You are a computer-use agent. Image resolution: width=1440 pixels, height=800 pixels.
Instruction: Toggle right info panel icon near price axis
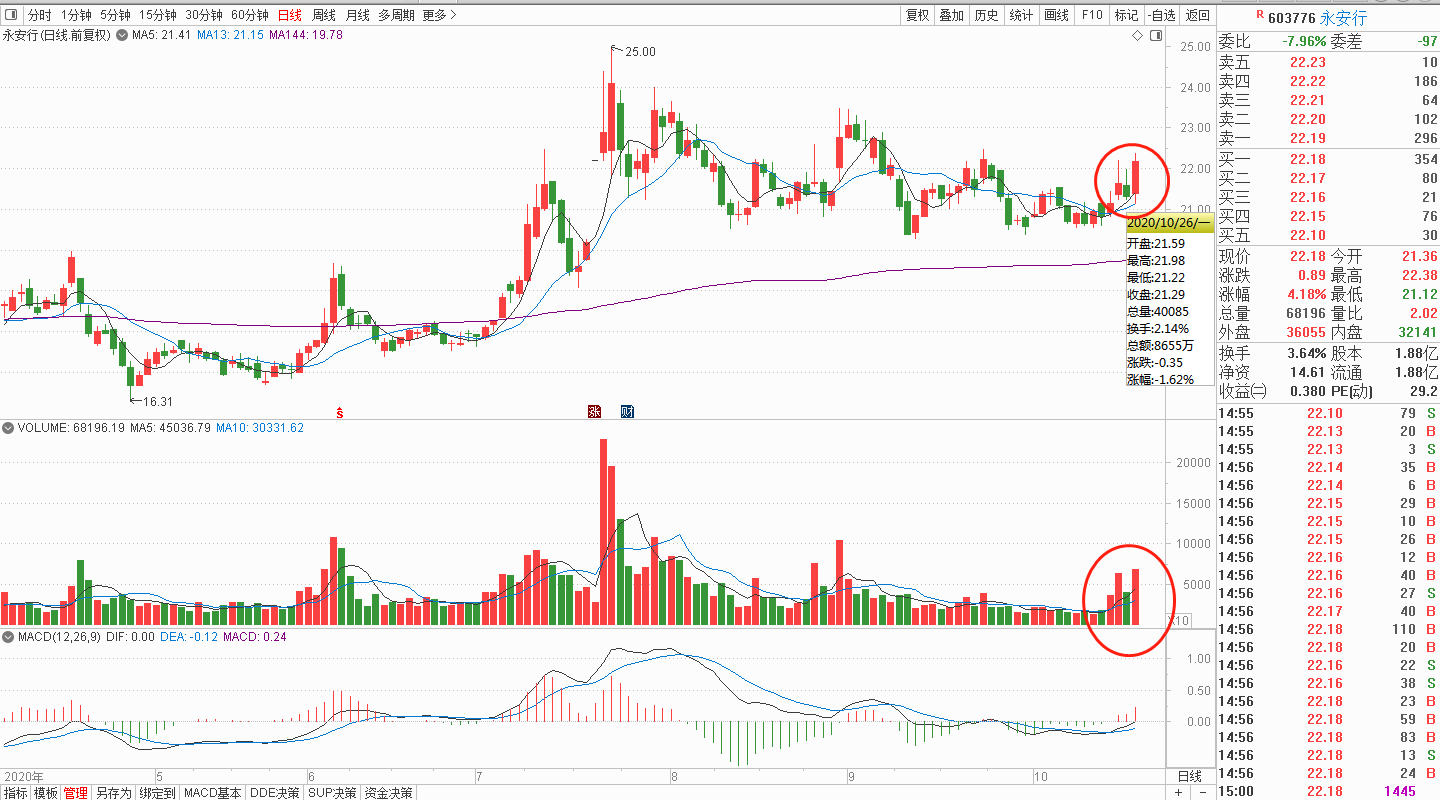pos(1156,35)
